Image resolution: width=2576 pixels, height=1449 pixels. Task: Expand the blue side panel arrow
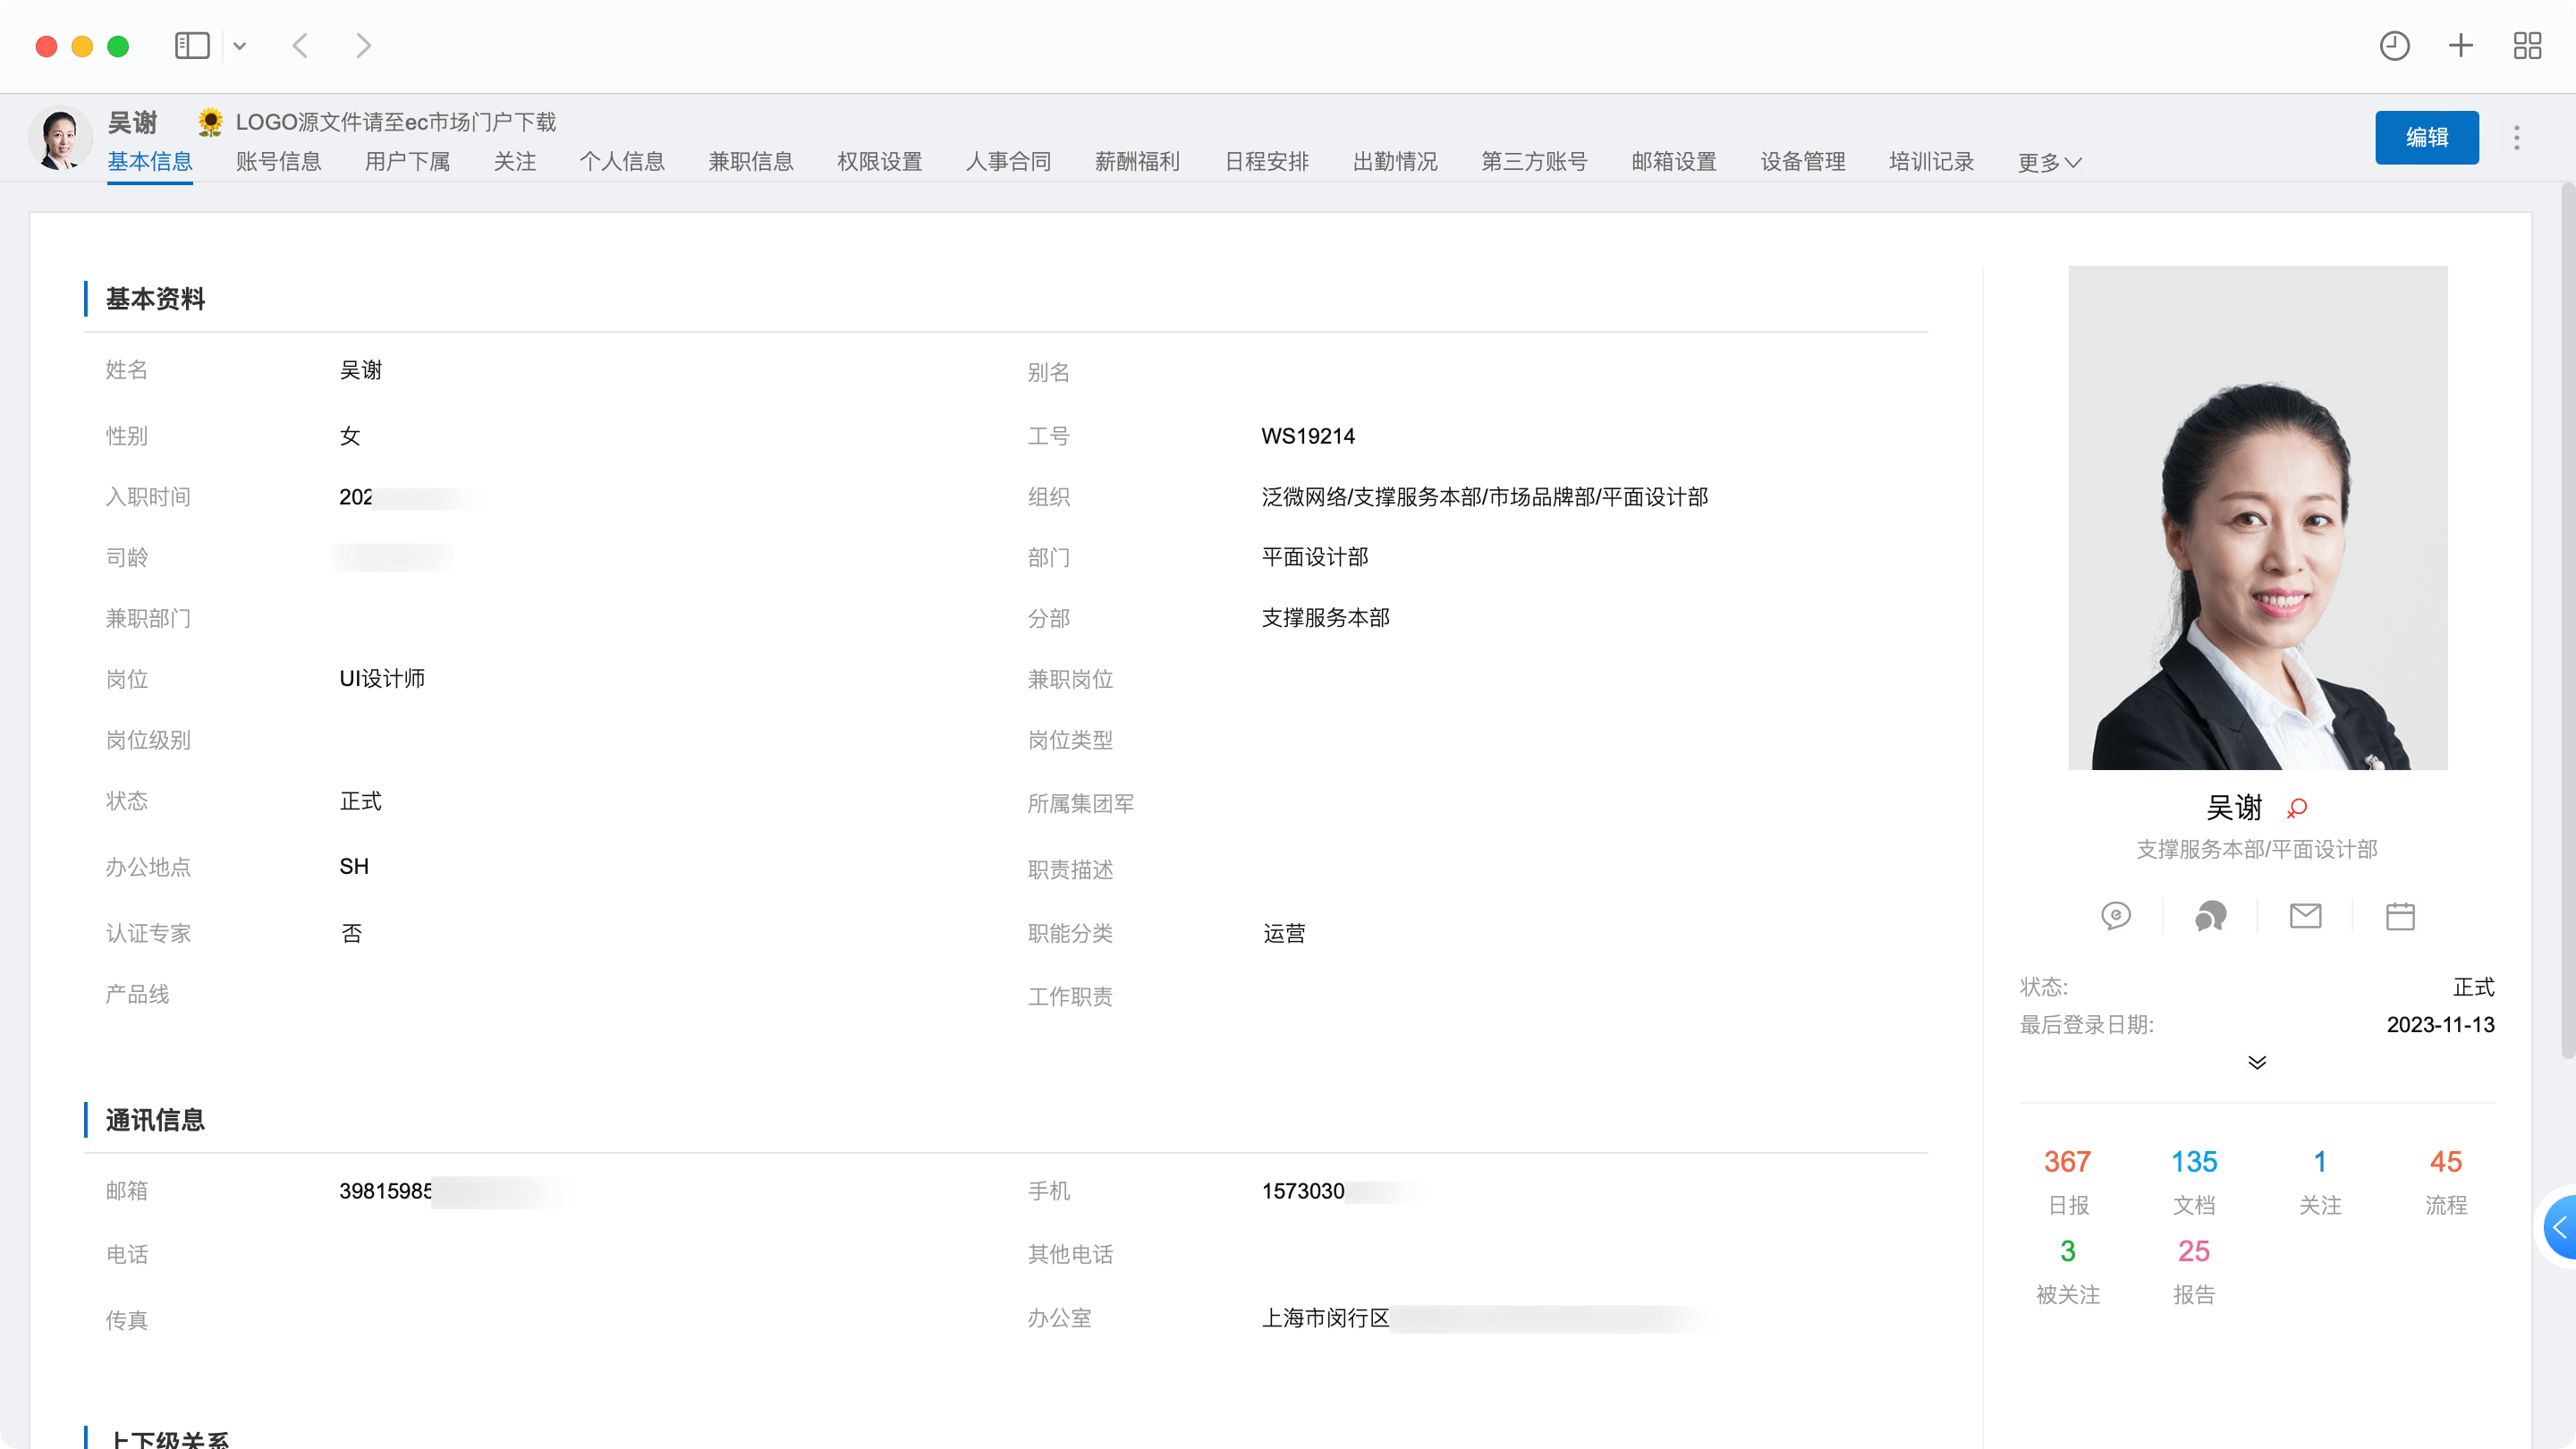(x=2560, y=1227)
